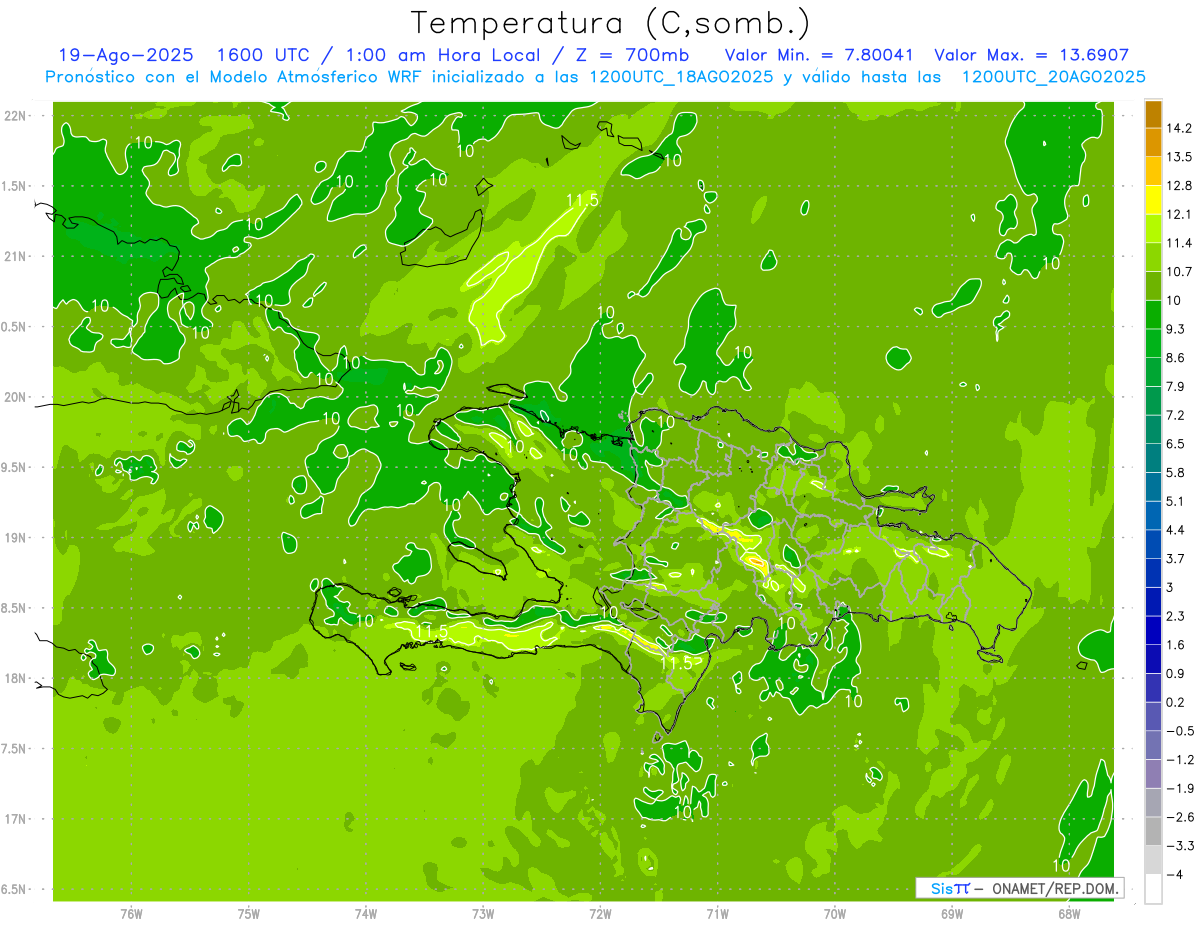
Task: Click the validity stamp "1200UTC_20AGO2025"
Action: coord(1054,77)
